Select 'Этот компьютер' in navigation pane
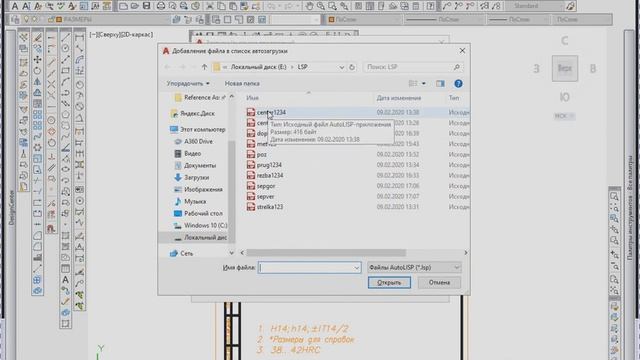Image resolution: width=640 pixels, height=360 pixels. (202, 129)
